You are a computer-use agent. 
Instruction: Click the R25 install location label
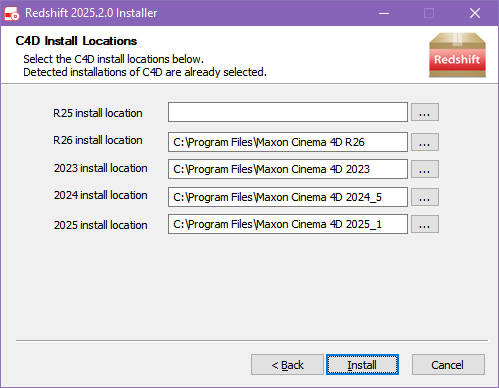(98, 113)
